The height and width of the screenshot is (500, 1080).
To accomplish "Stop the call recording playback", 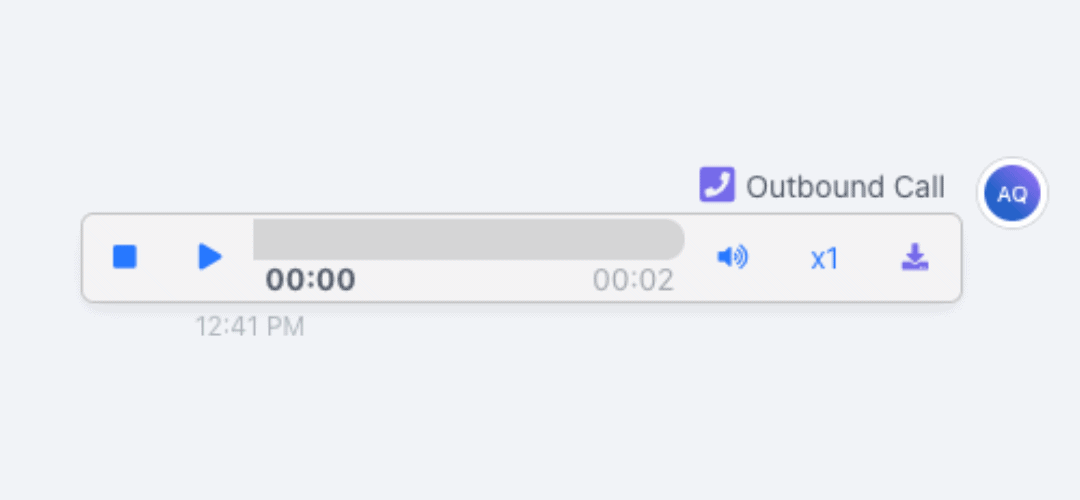I will click(x=125, y=257).
